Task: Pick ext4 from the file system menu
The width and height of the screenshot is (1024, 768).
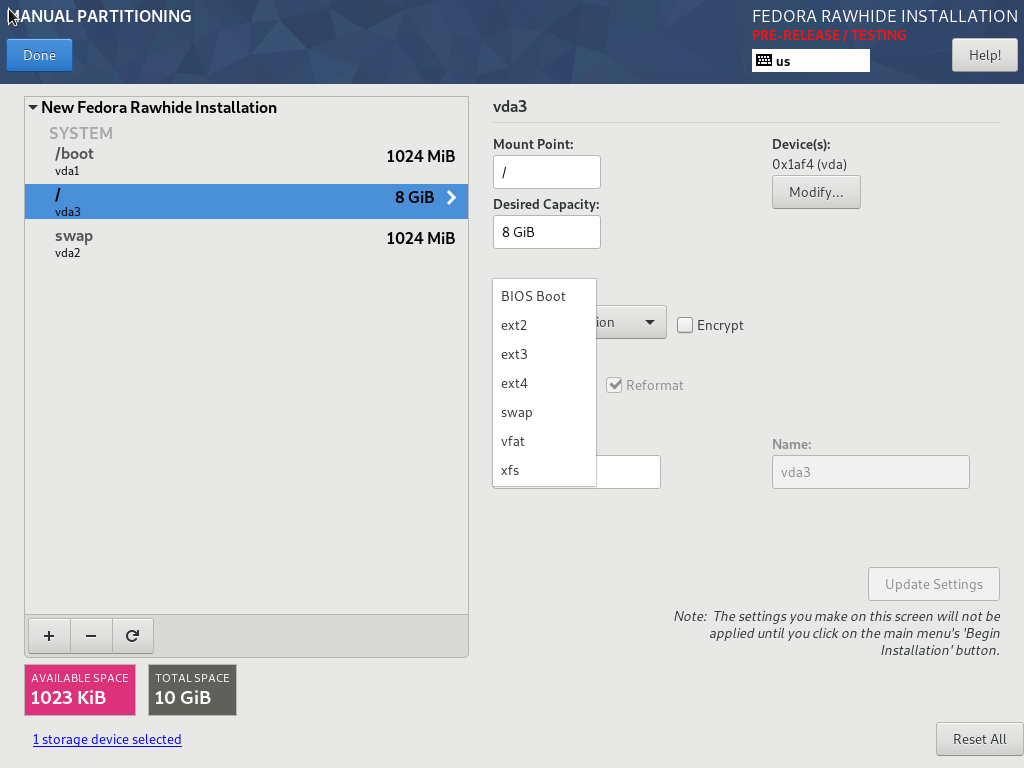Action: 544,383
